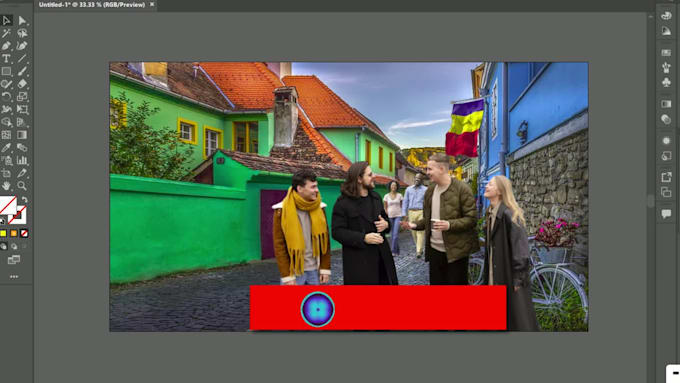Select the Pen tool
This screenshot has width=680, height=383.
pyautogui.click(x=7, y=46)
